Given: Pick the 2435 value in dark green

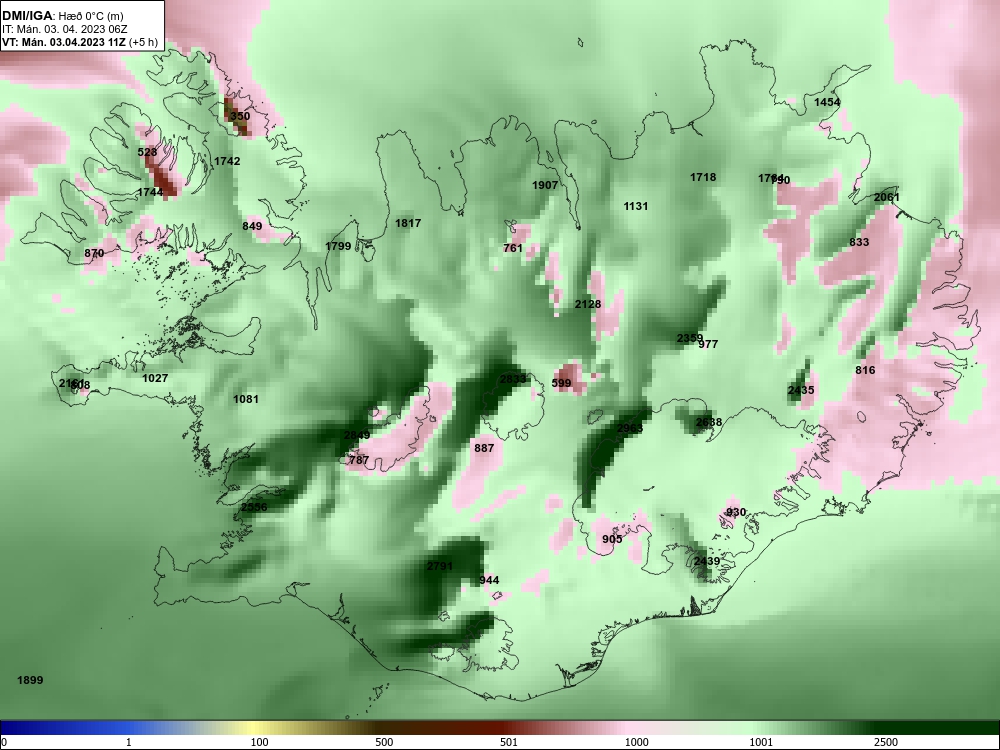Looking at the screenshot, I should 800,390.
